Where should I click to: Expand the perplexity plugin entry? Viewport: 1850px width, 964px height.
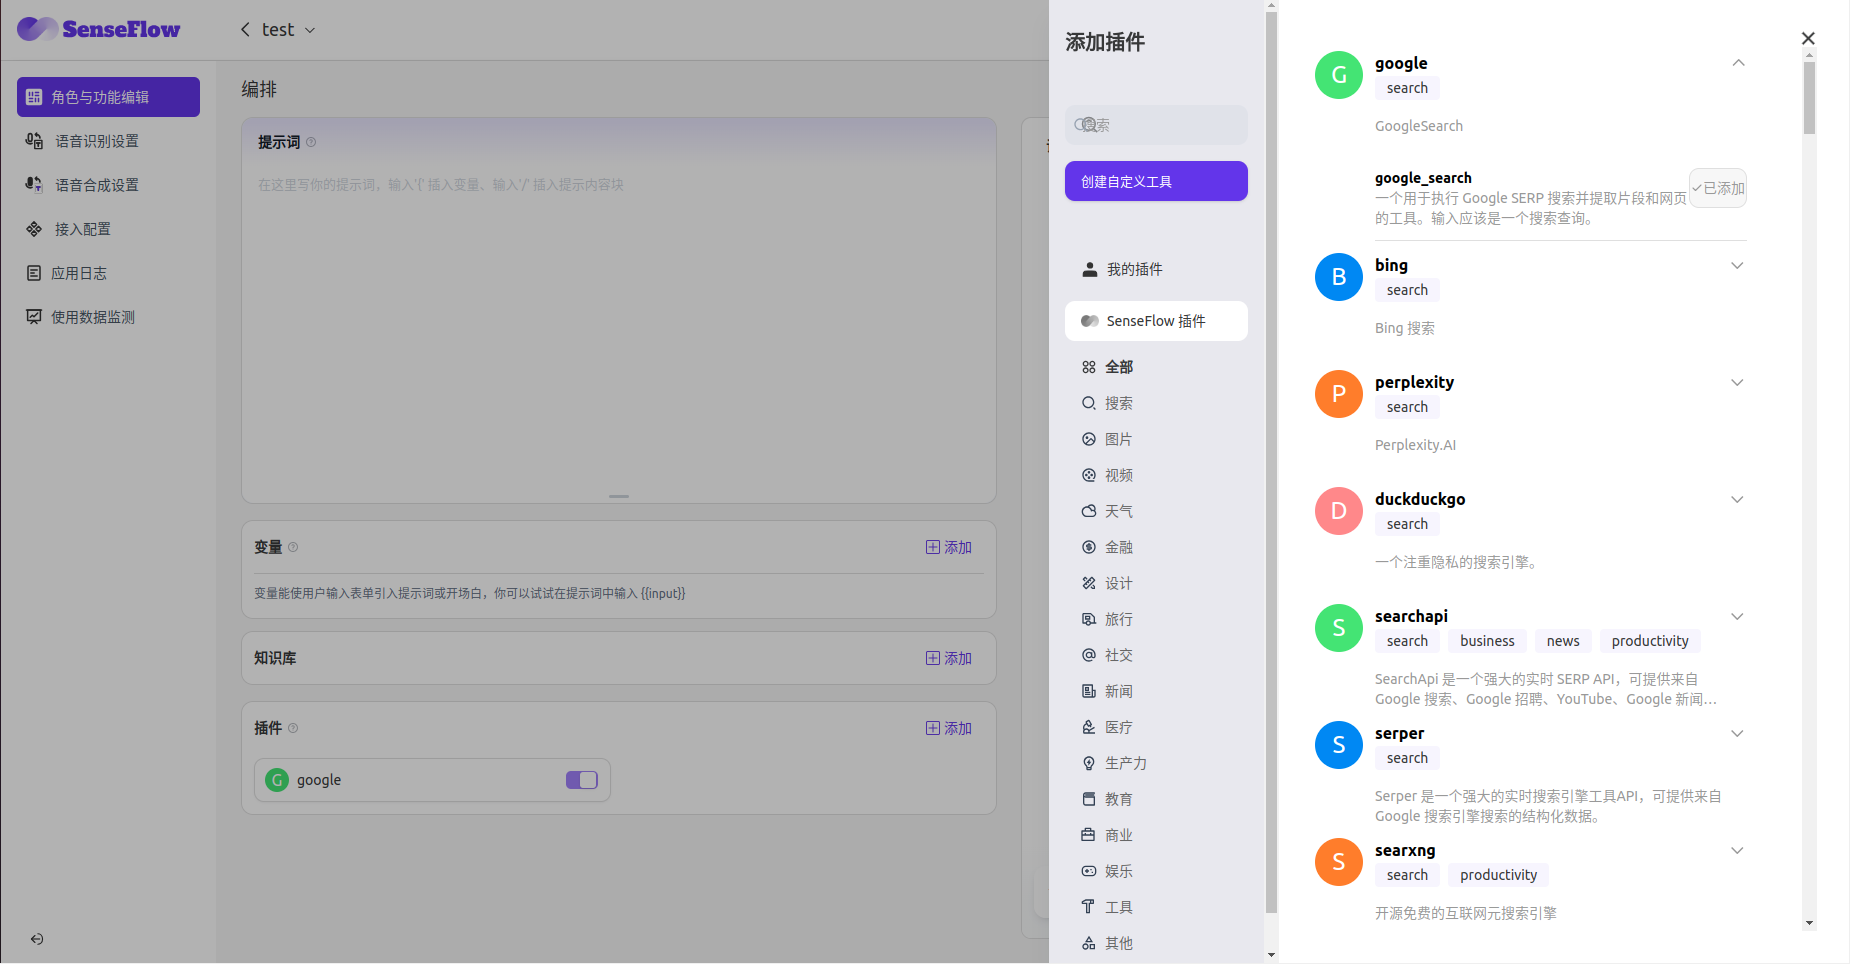click(x=1738, y=382)
